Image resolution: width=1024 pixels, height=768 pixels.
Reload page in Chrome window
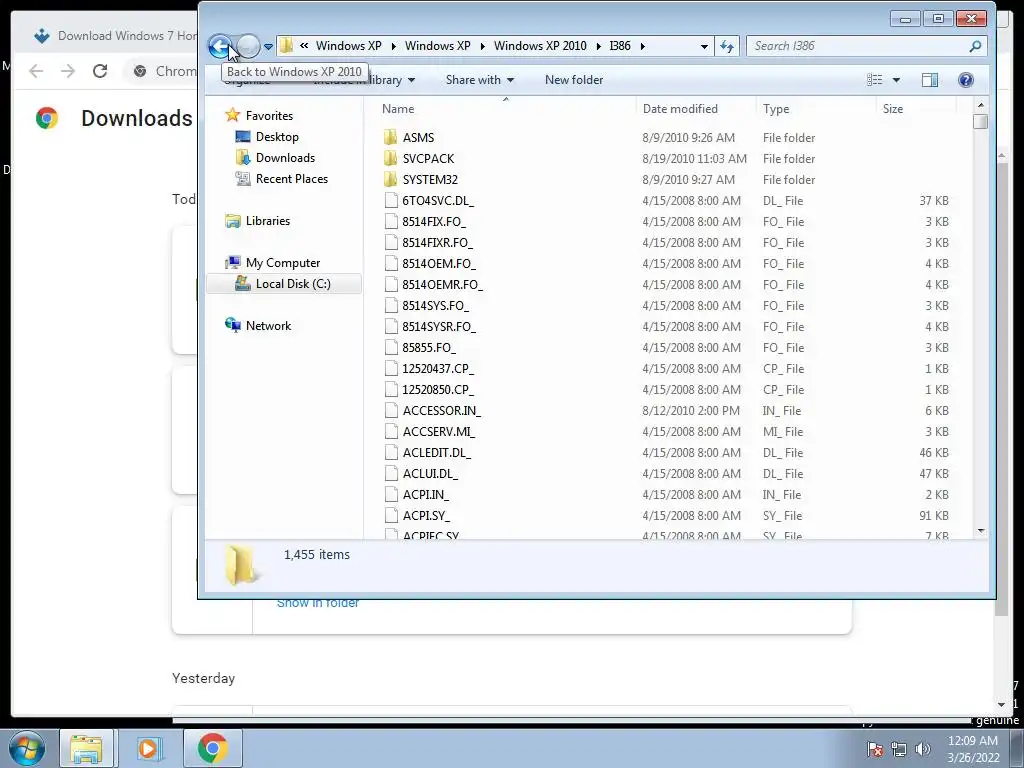pos(100,71)
